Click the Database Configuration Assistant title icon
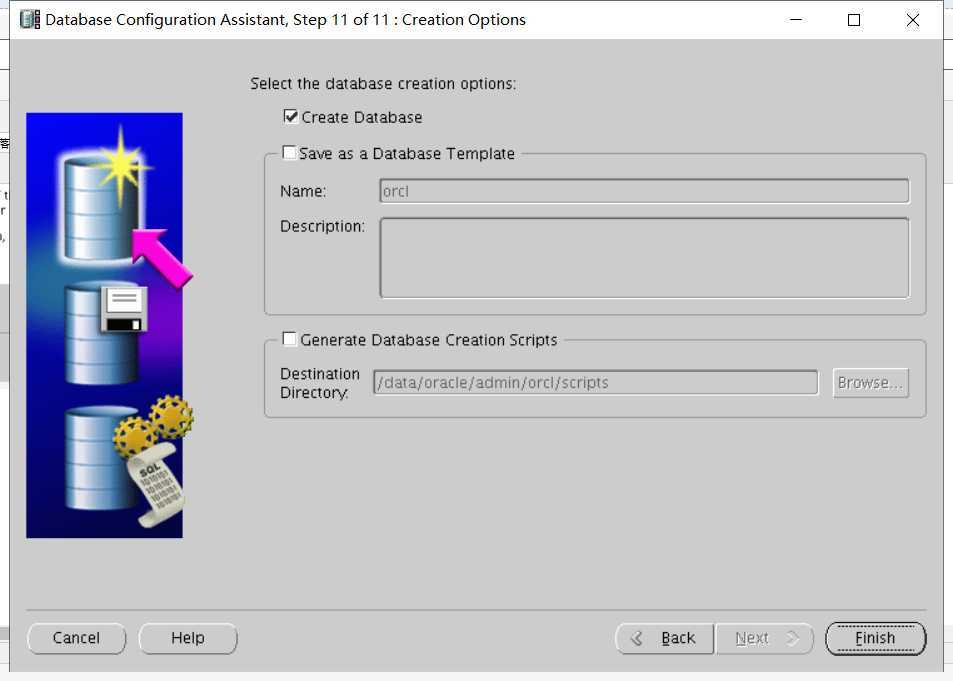953x681 pixels. pos(30,19)
